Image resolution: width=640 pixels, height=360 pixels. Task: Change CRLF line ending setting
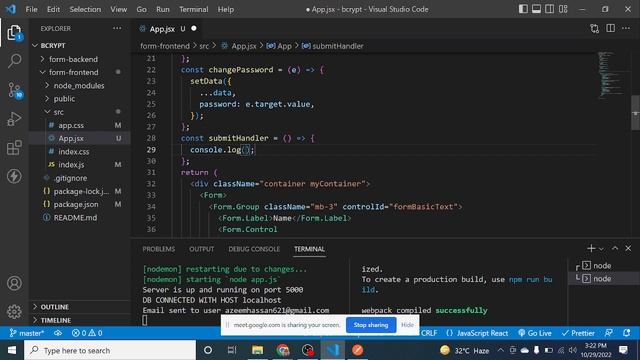(x=429, y=333)
